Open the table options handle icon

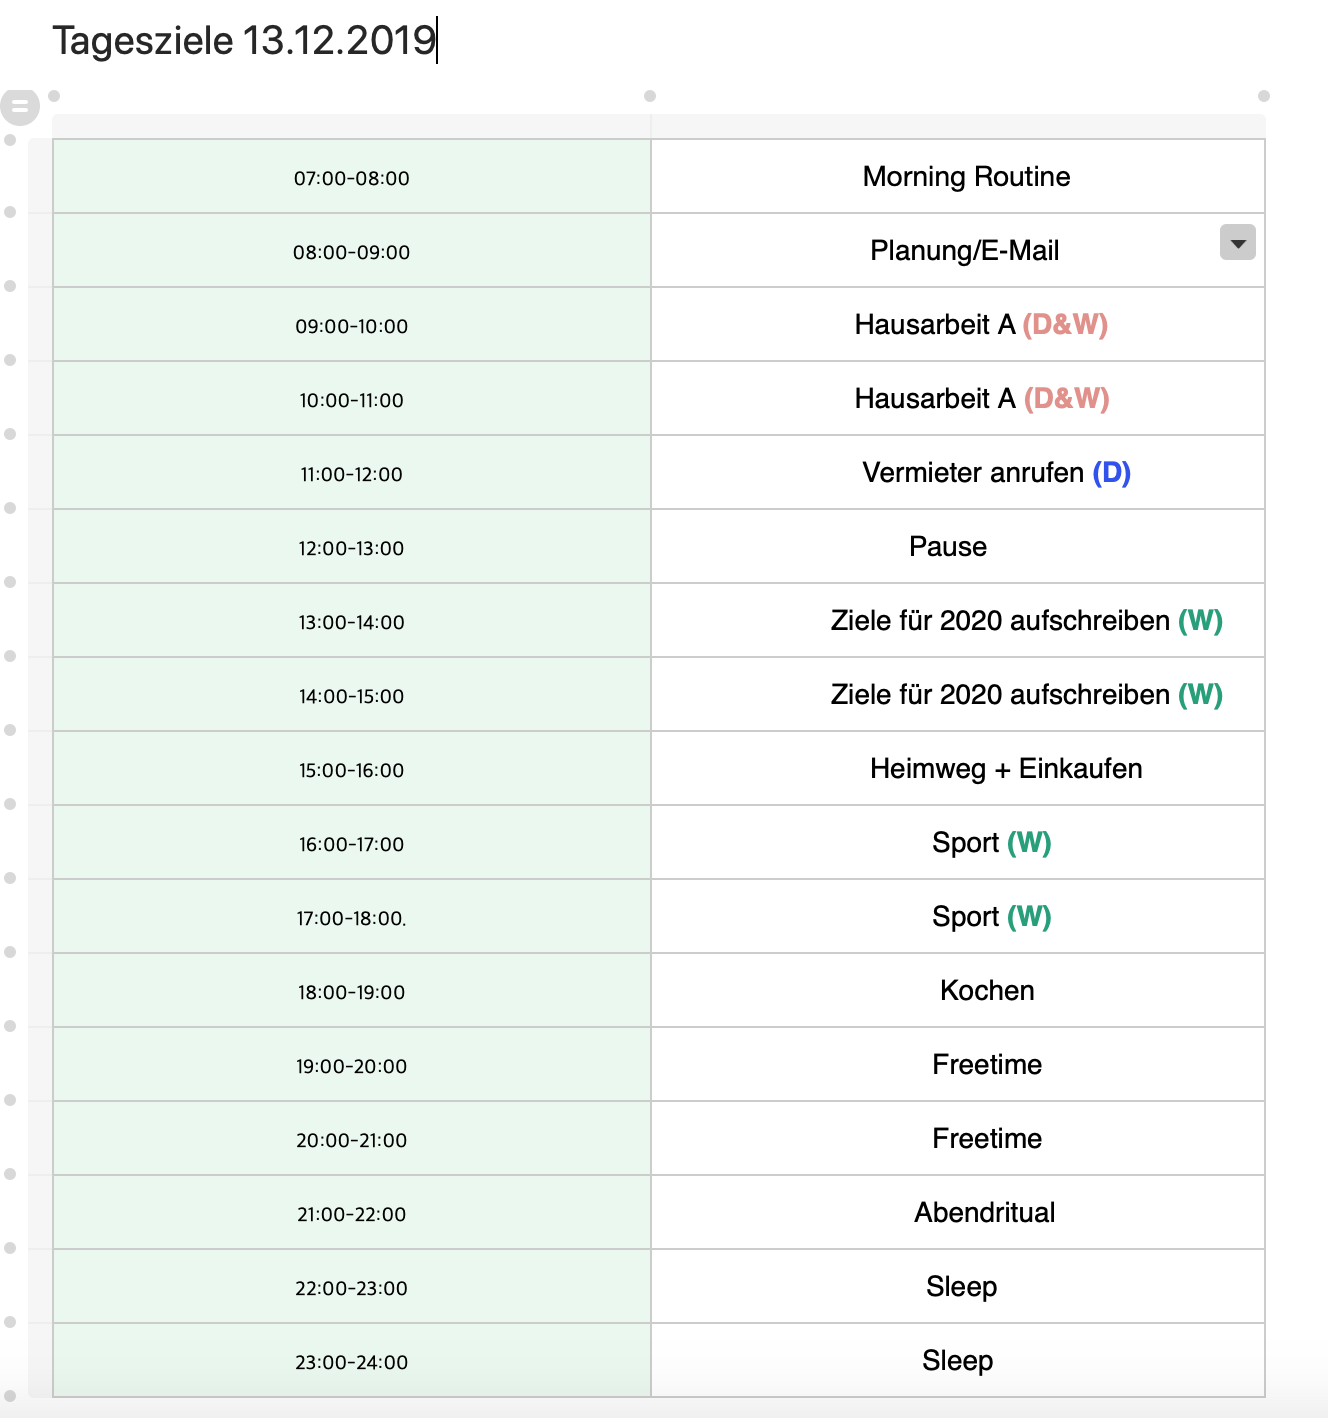coord(19,105)
